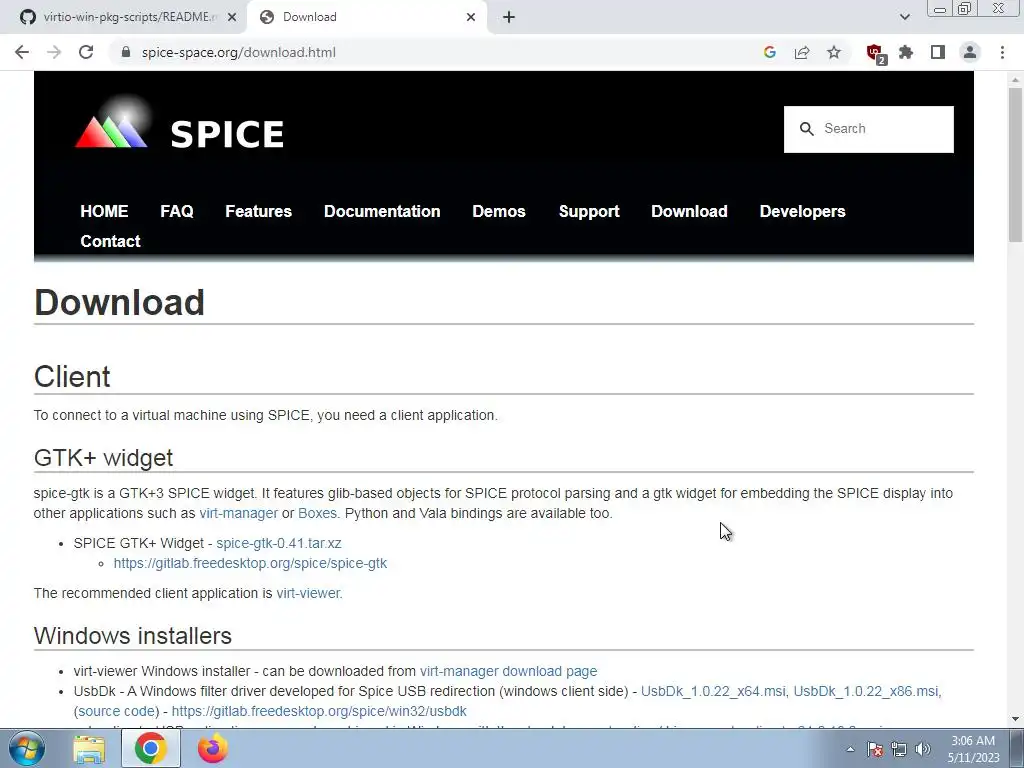Viewport: 1024px width, 768px height.
Task: Open the uBlock Origin extension icon
Action: click(x=876, y=54)
